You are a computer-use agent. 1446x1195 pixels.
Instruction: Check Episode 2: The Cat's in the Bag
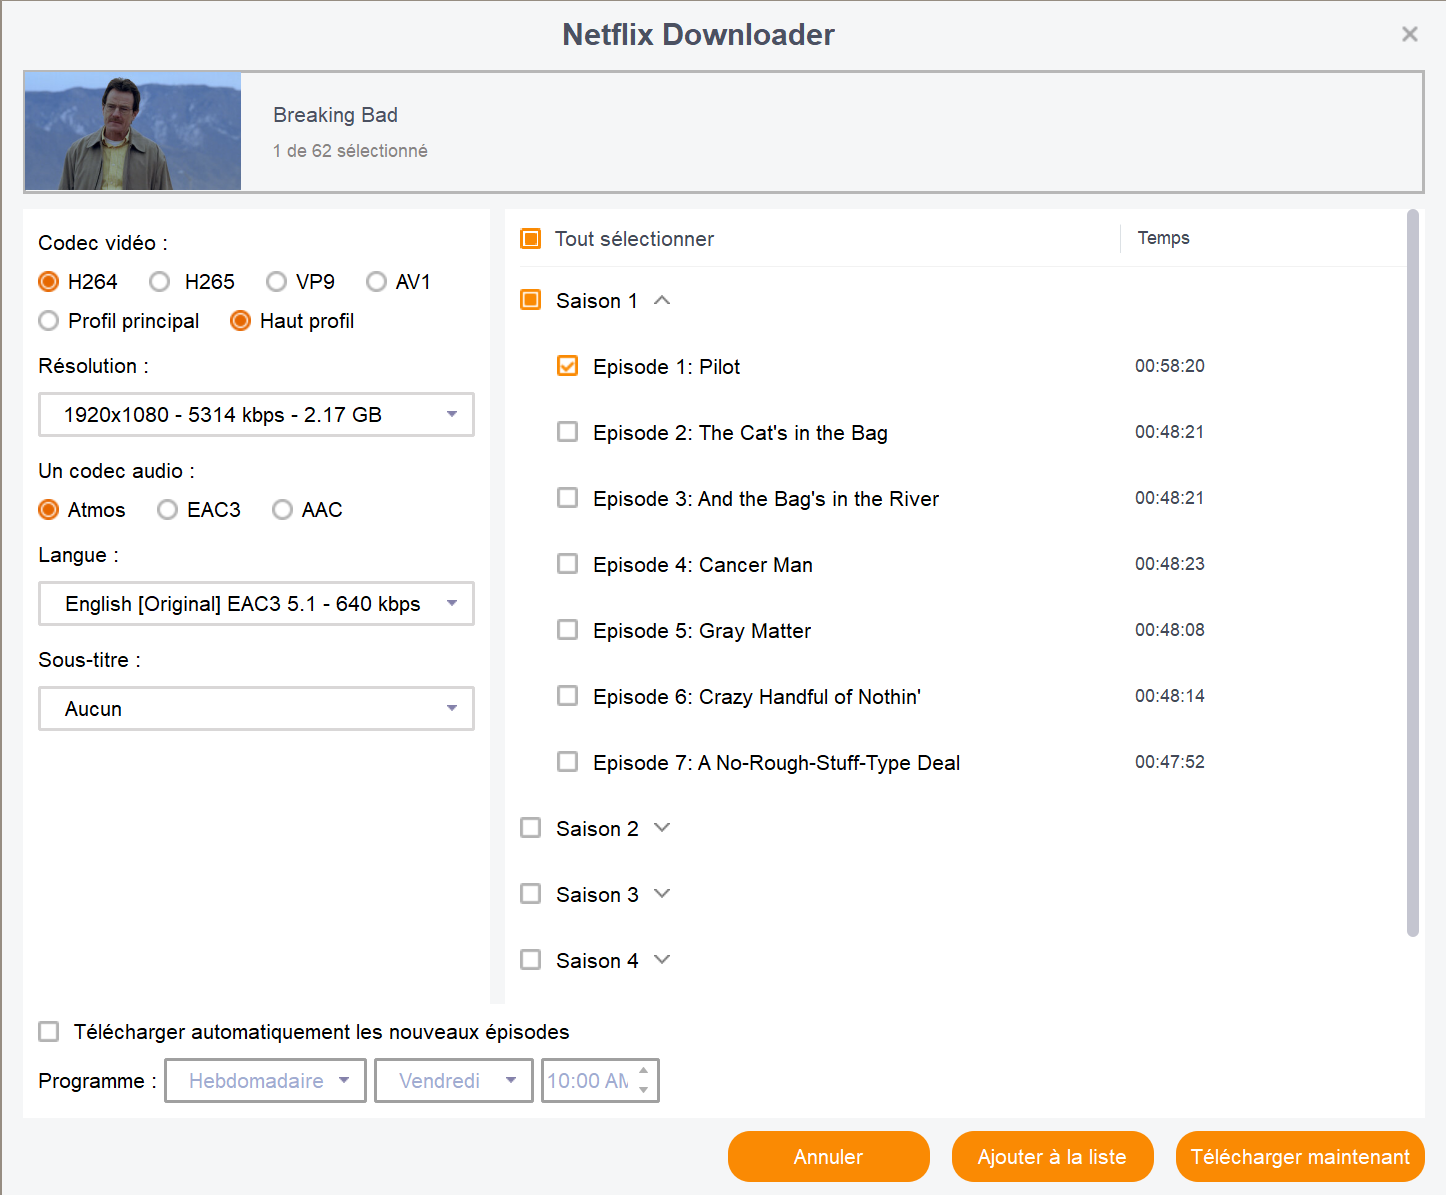tap(567, 432)
